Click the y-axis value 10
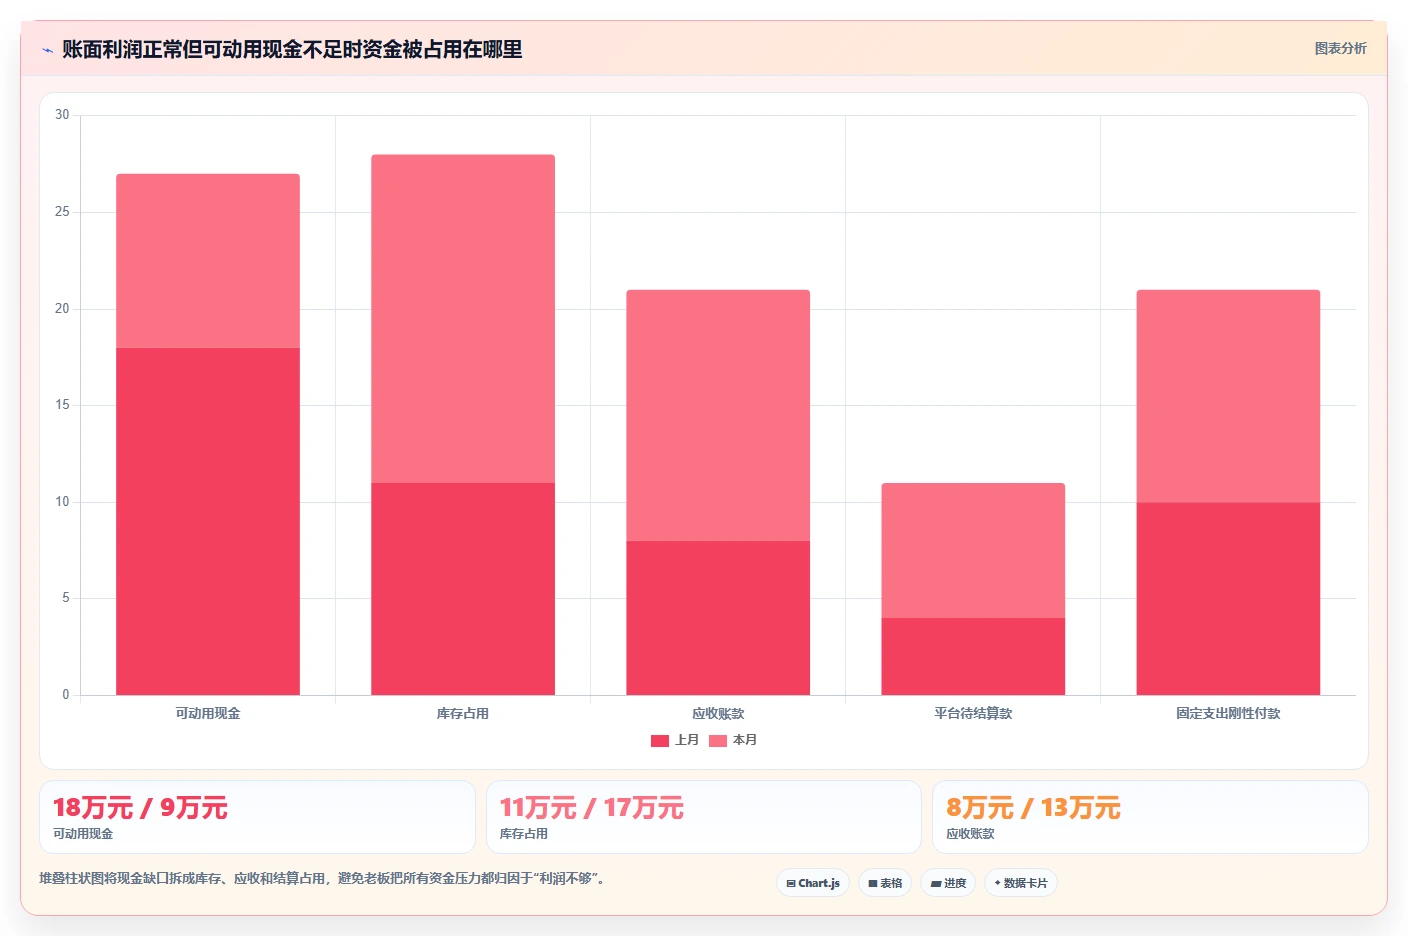This screenshot has height=936, width=1408. (x=62, y=502)
